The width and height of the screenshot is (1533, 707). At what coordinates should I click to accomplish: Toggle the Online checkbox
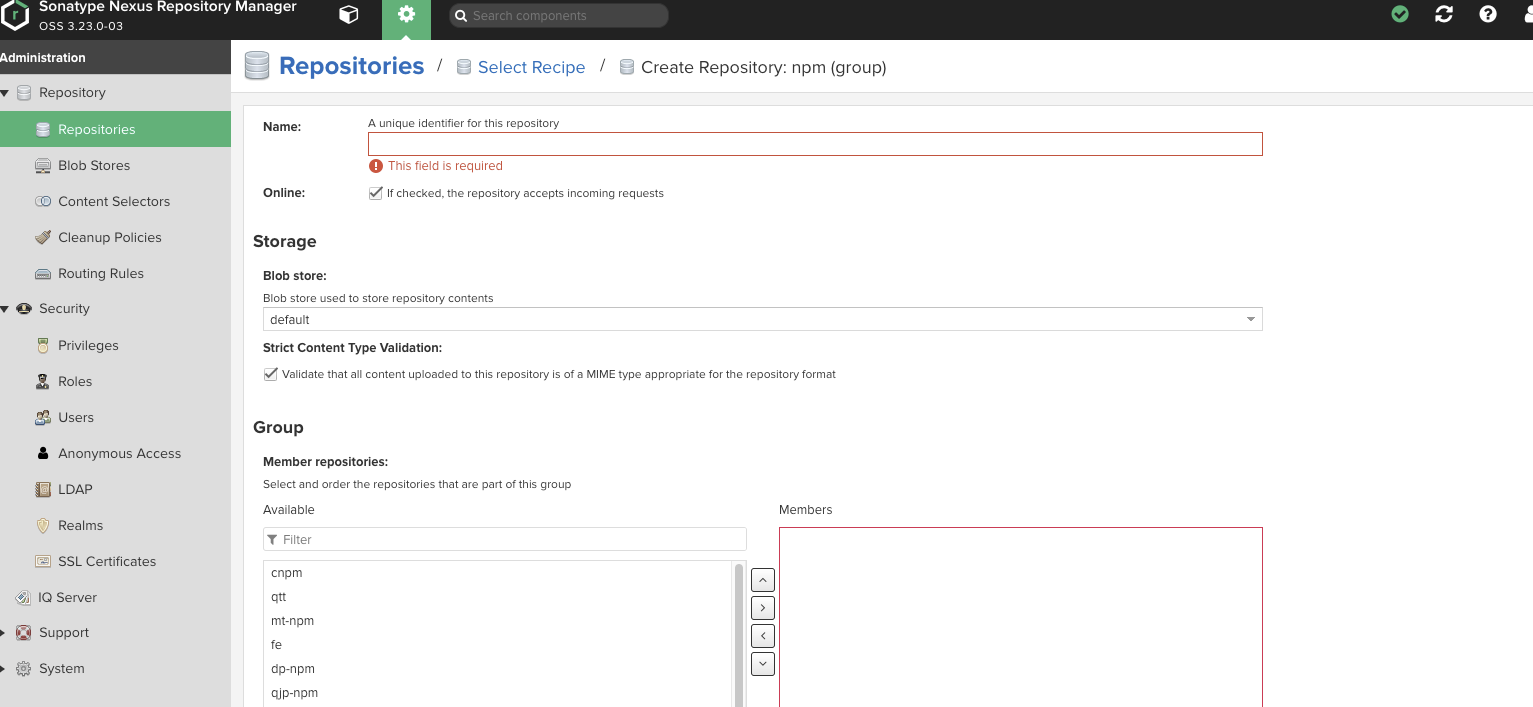point(376,193)
